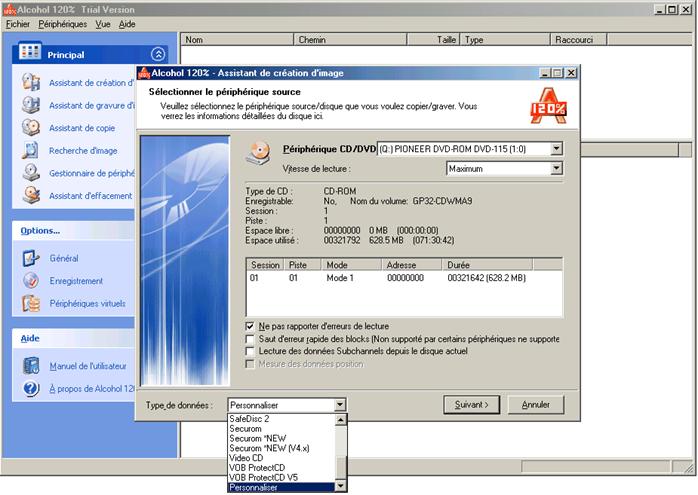The height and width of the screenshot is (495, 698).
Task: Choose VOB ProtectCD in the data type list
Action: click(281, 467)
